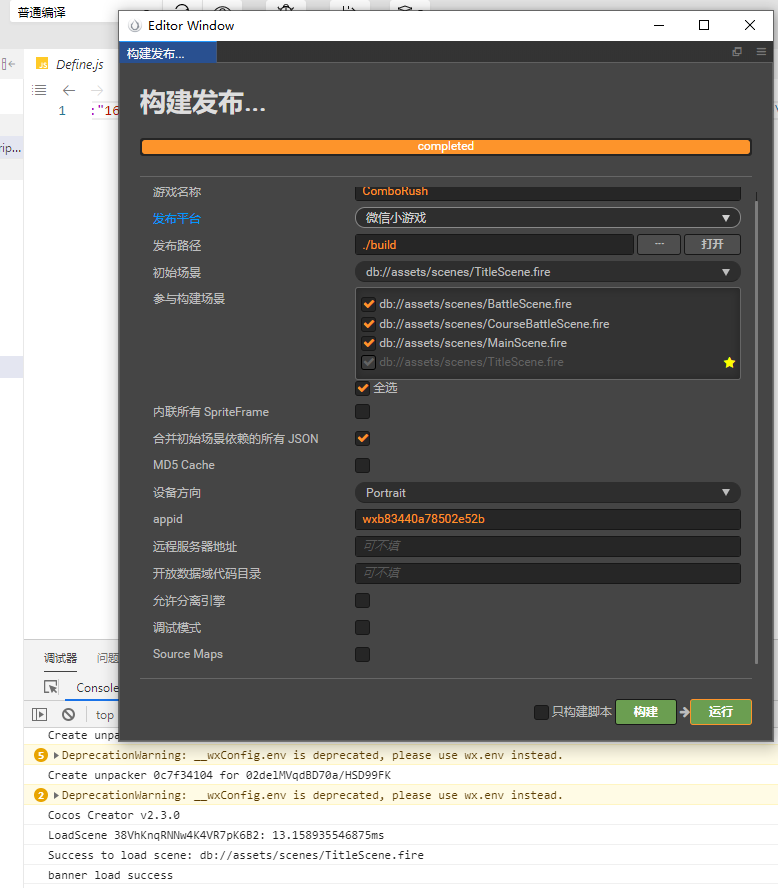
Task: Click the element inspector icon in debugger
Action: [50, 687]
